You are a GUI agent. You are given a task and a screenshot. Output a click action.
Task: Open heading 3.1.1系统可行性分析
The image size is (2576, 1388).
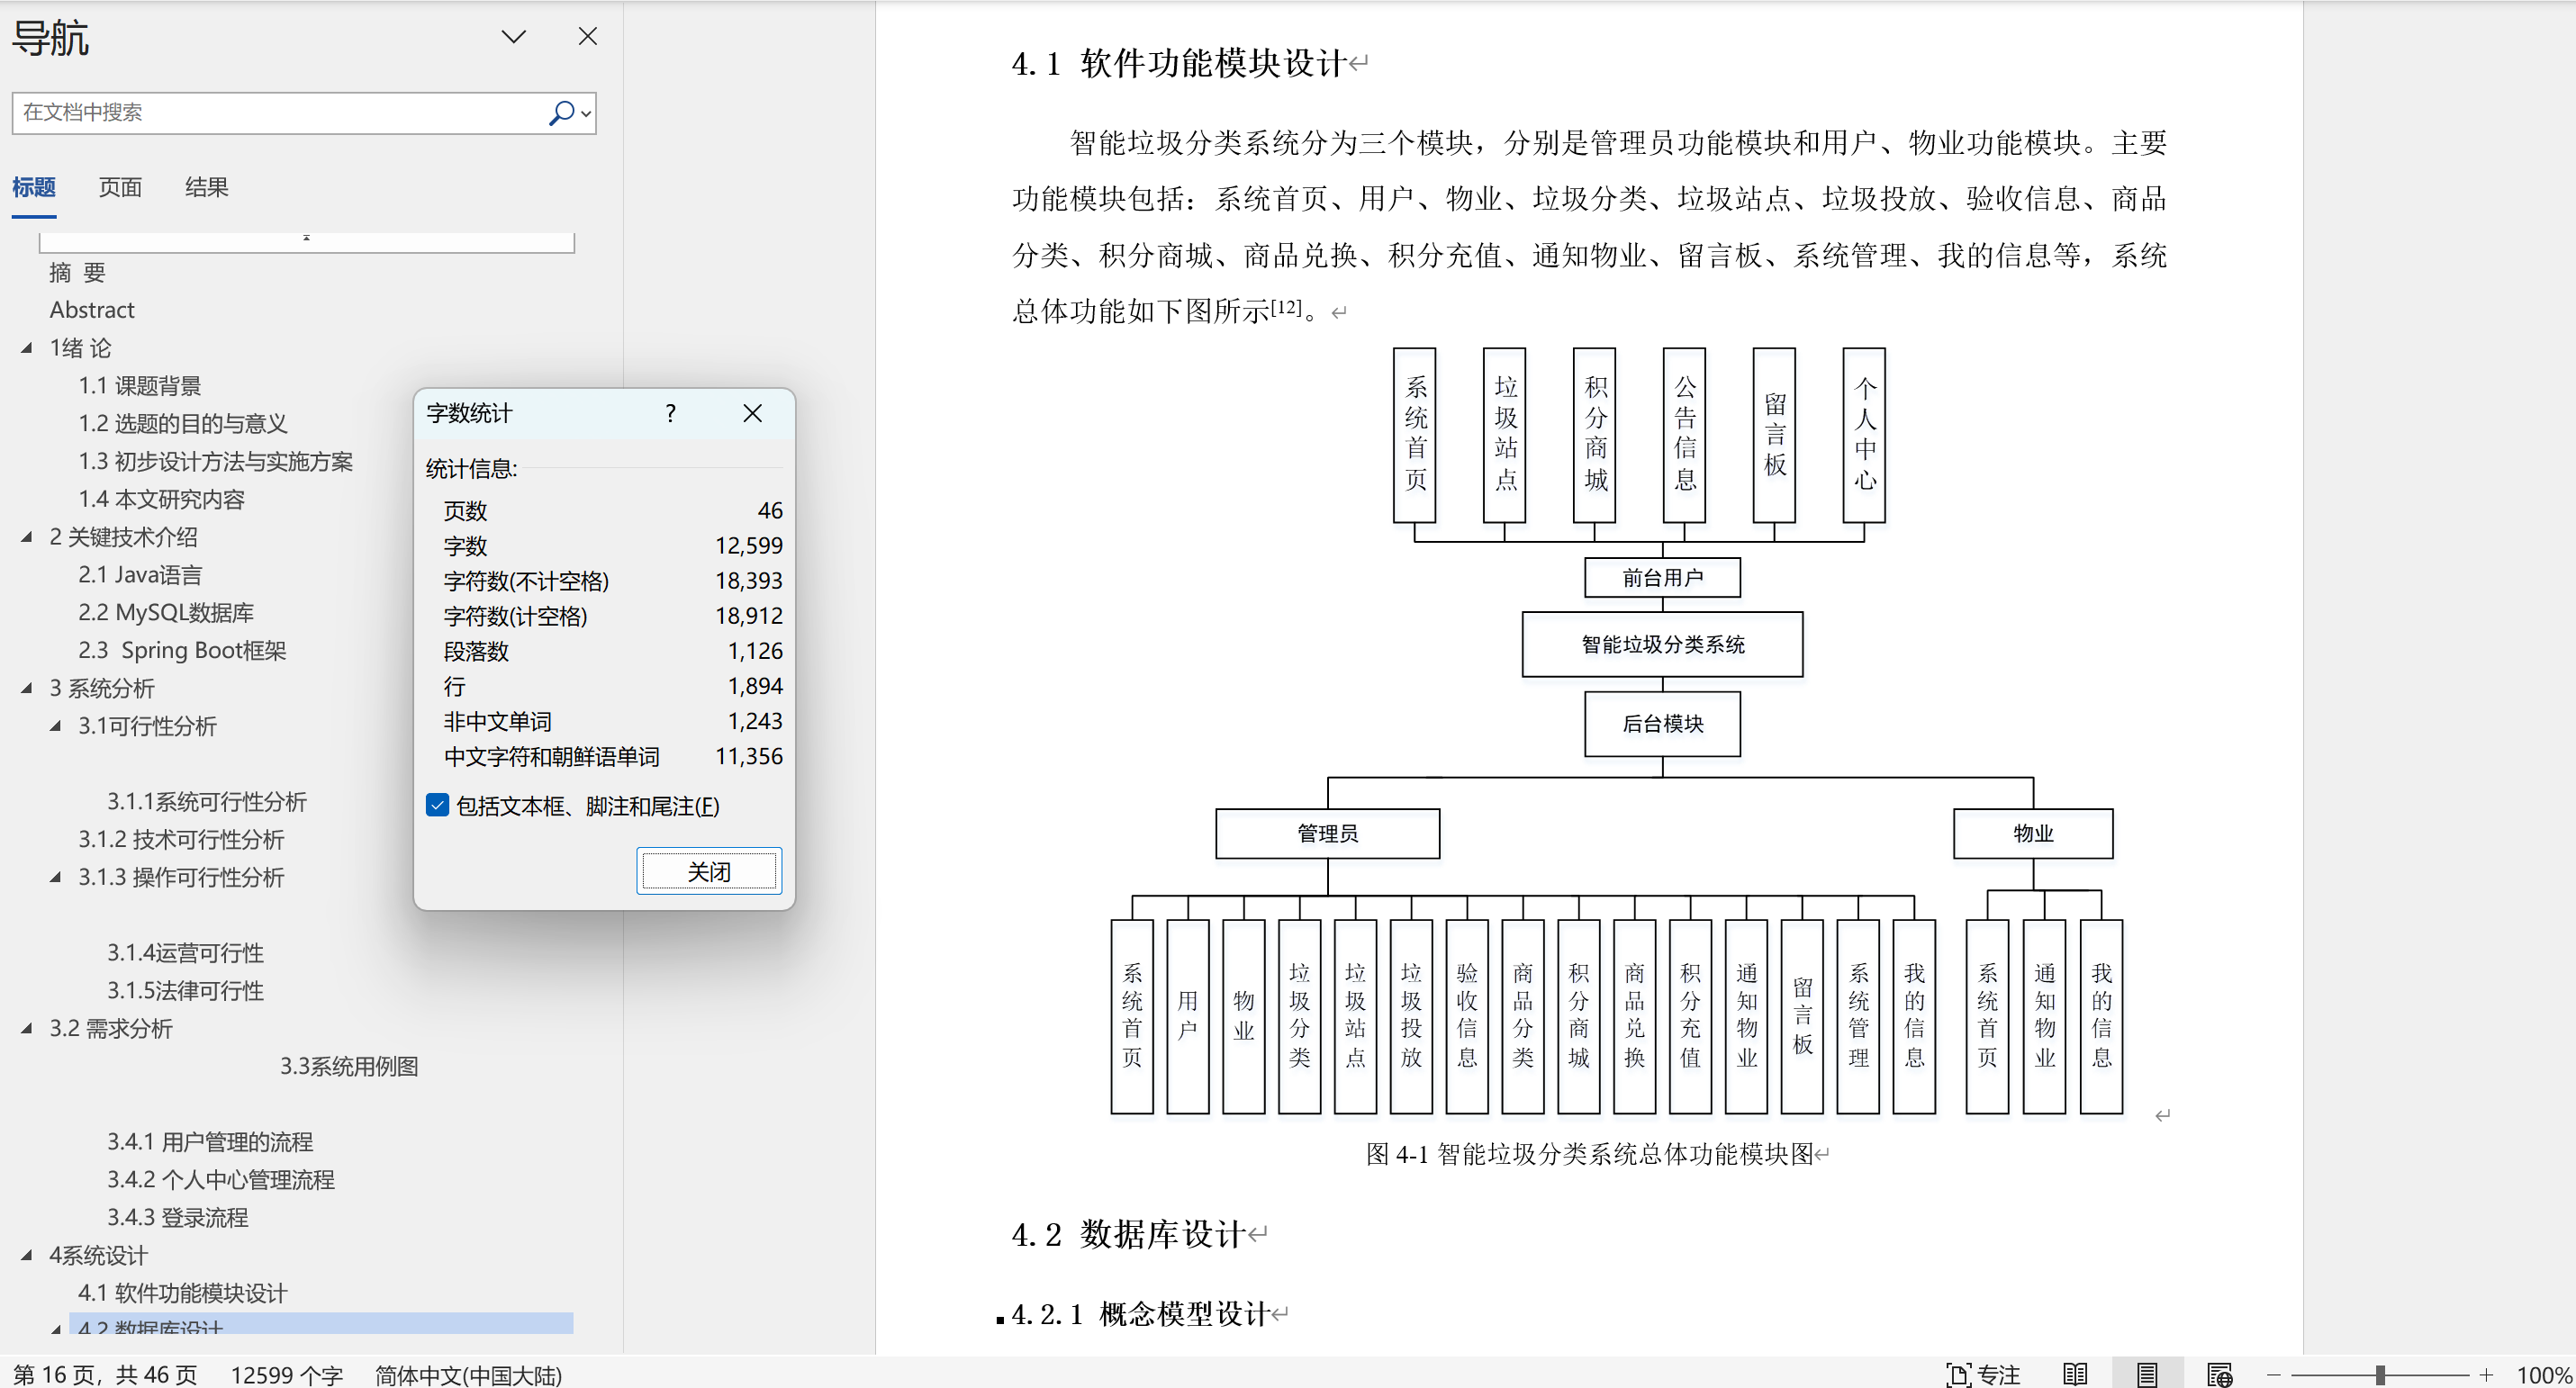(x=207, y=802)
